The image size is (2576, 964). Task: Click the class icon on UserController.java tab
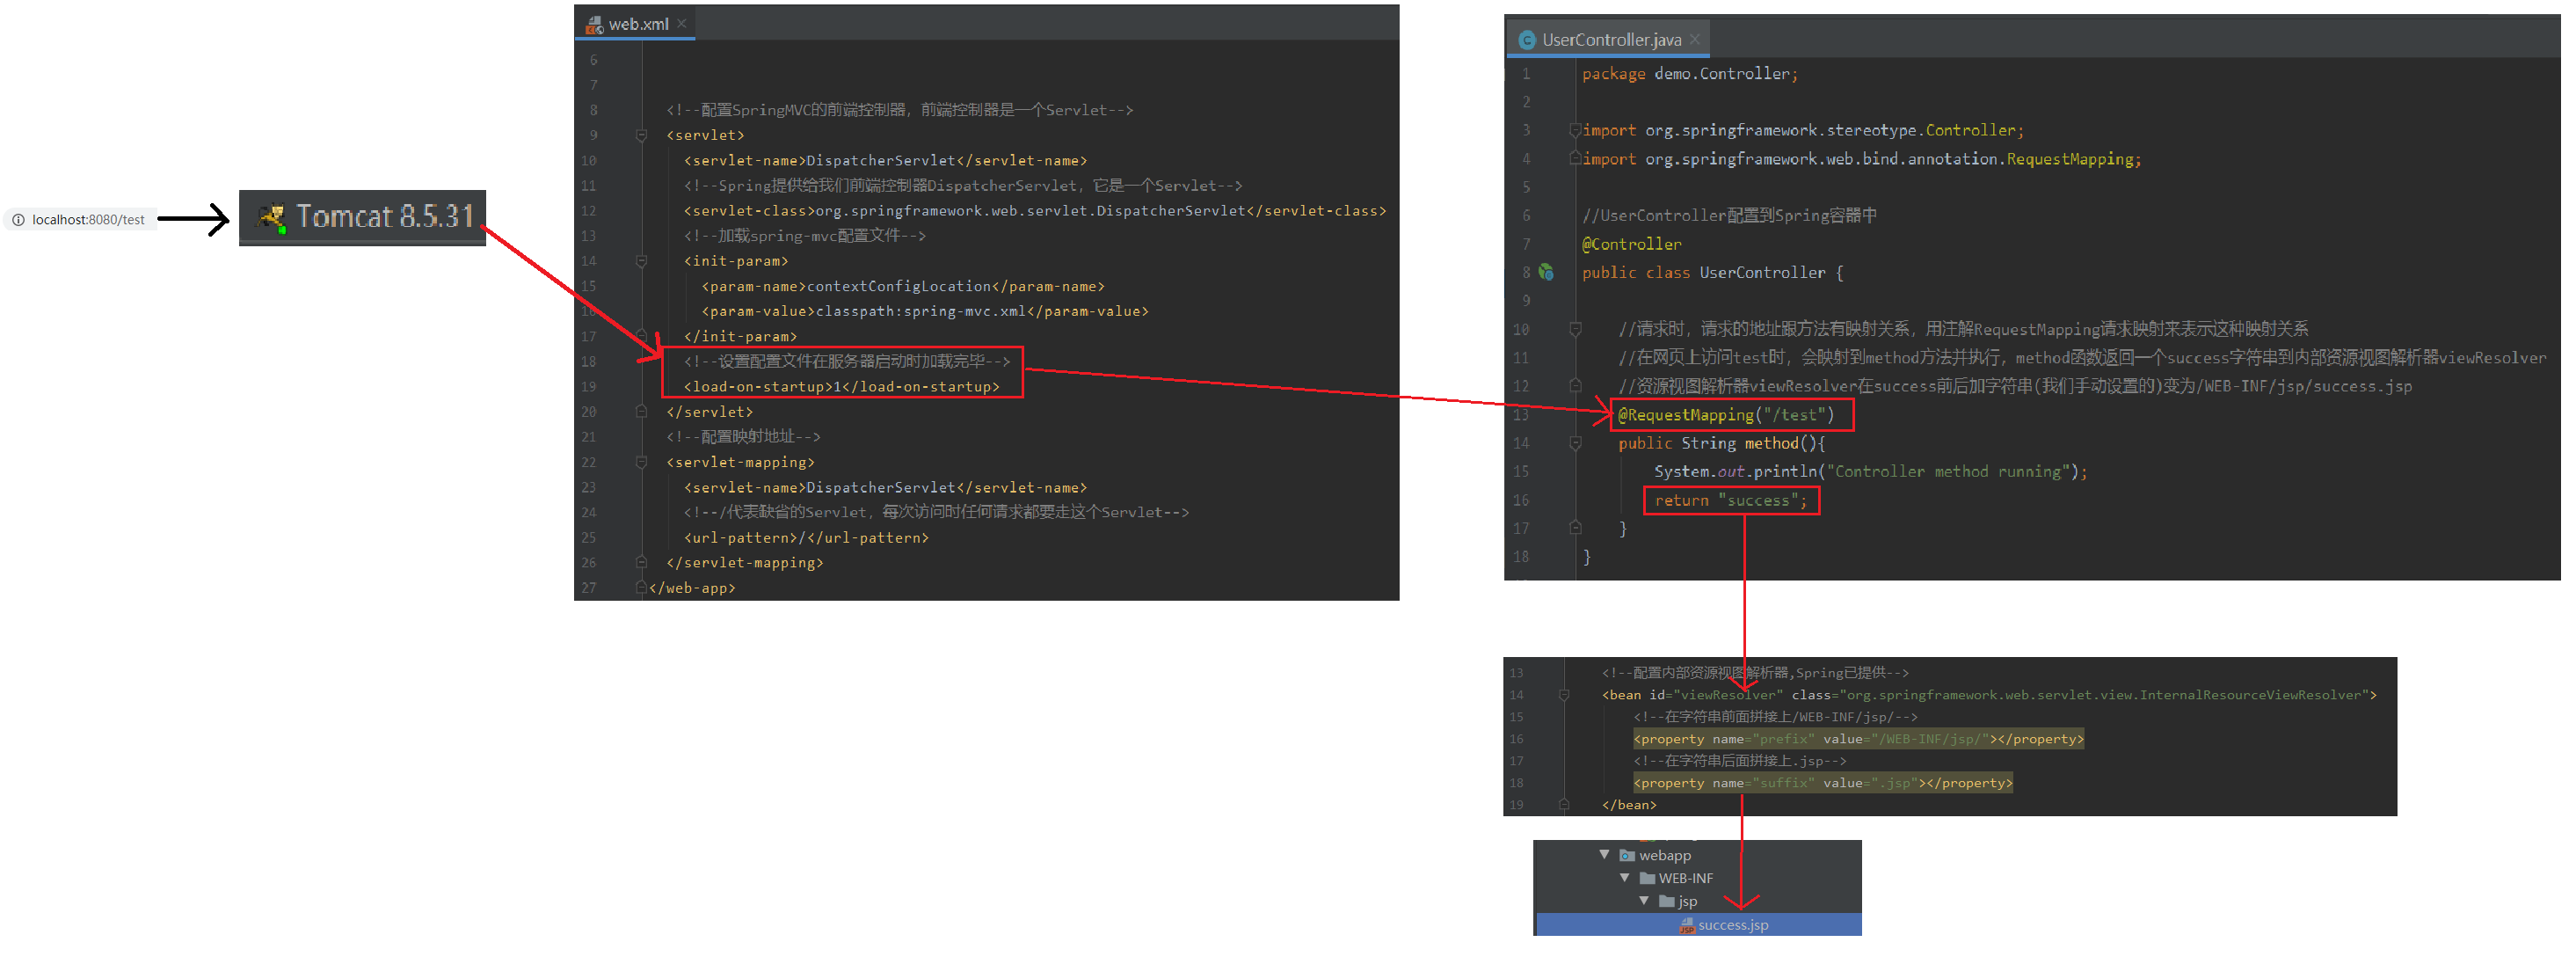coord(1527,40)
